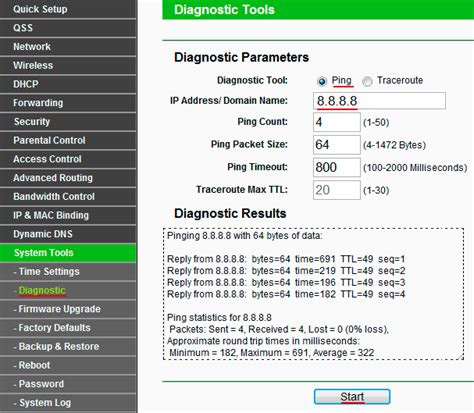The height and width of the screenshot is (413, 474).
Task: Open the Forwarding menu
Action: click(68, 103)
